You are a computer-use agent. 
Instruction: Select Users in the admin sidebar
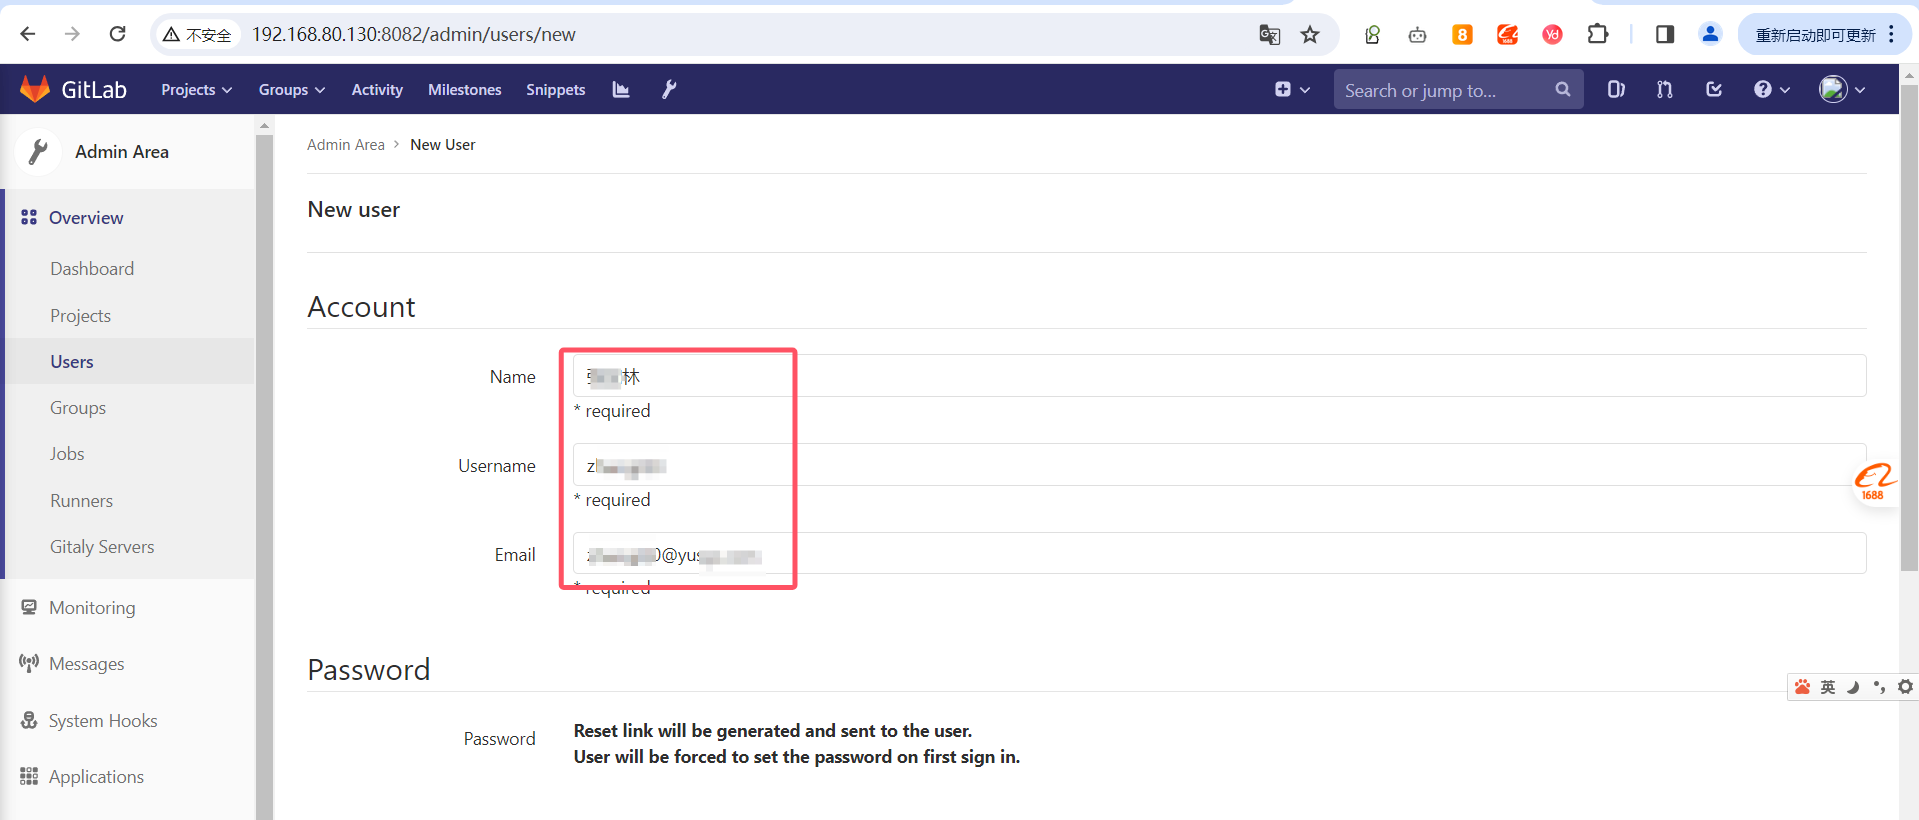[x=72, y=362]
